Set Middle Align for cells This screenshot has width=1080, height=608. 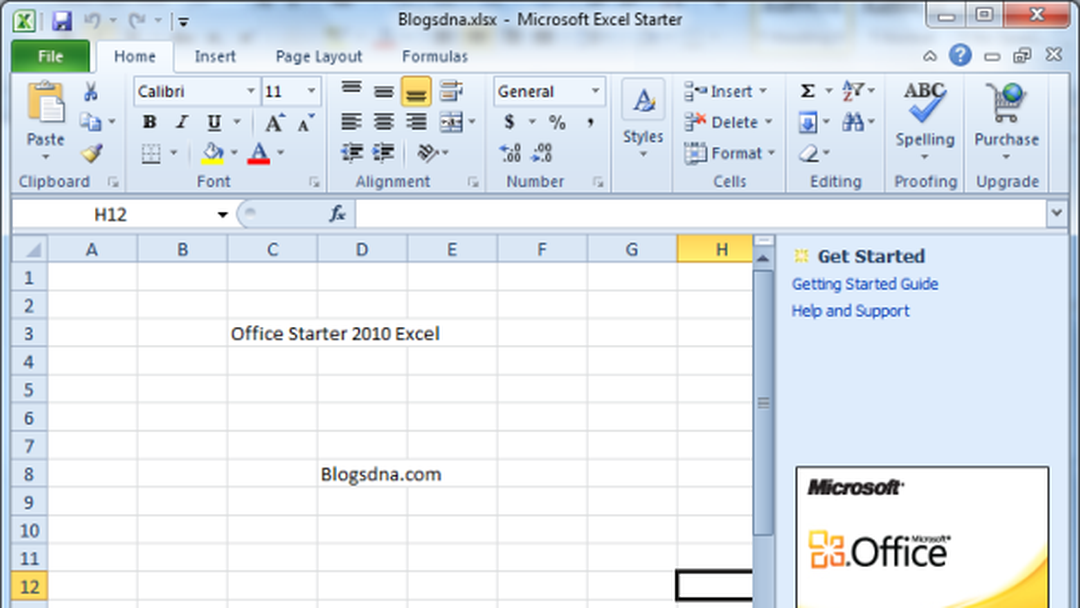tap(384, 91)
